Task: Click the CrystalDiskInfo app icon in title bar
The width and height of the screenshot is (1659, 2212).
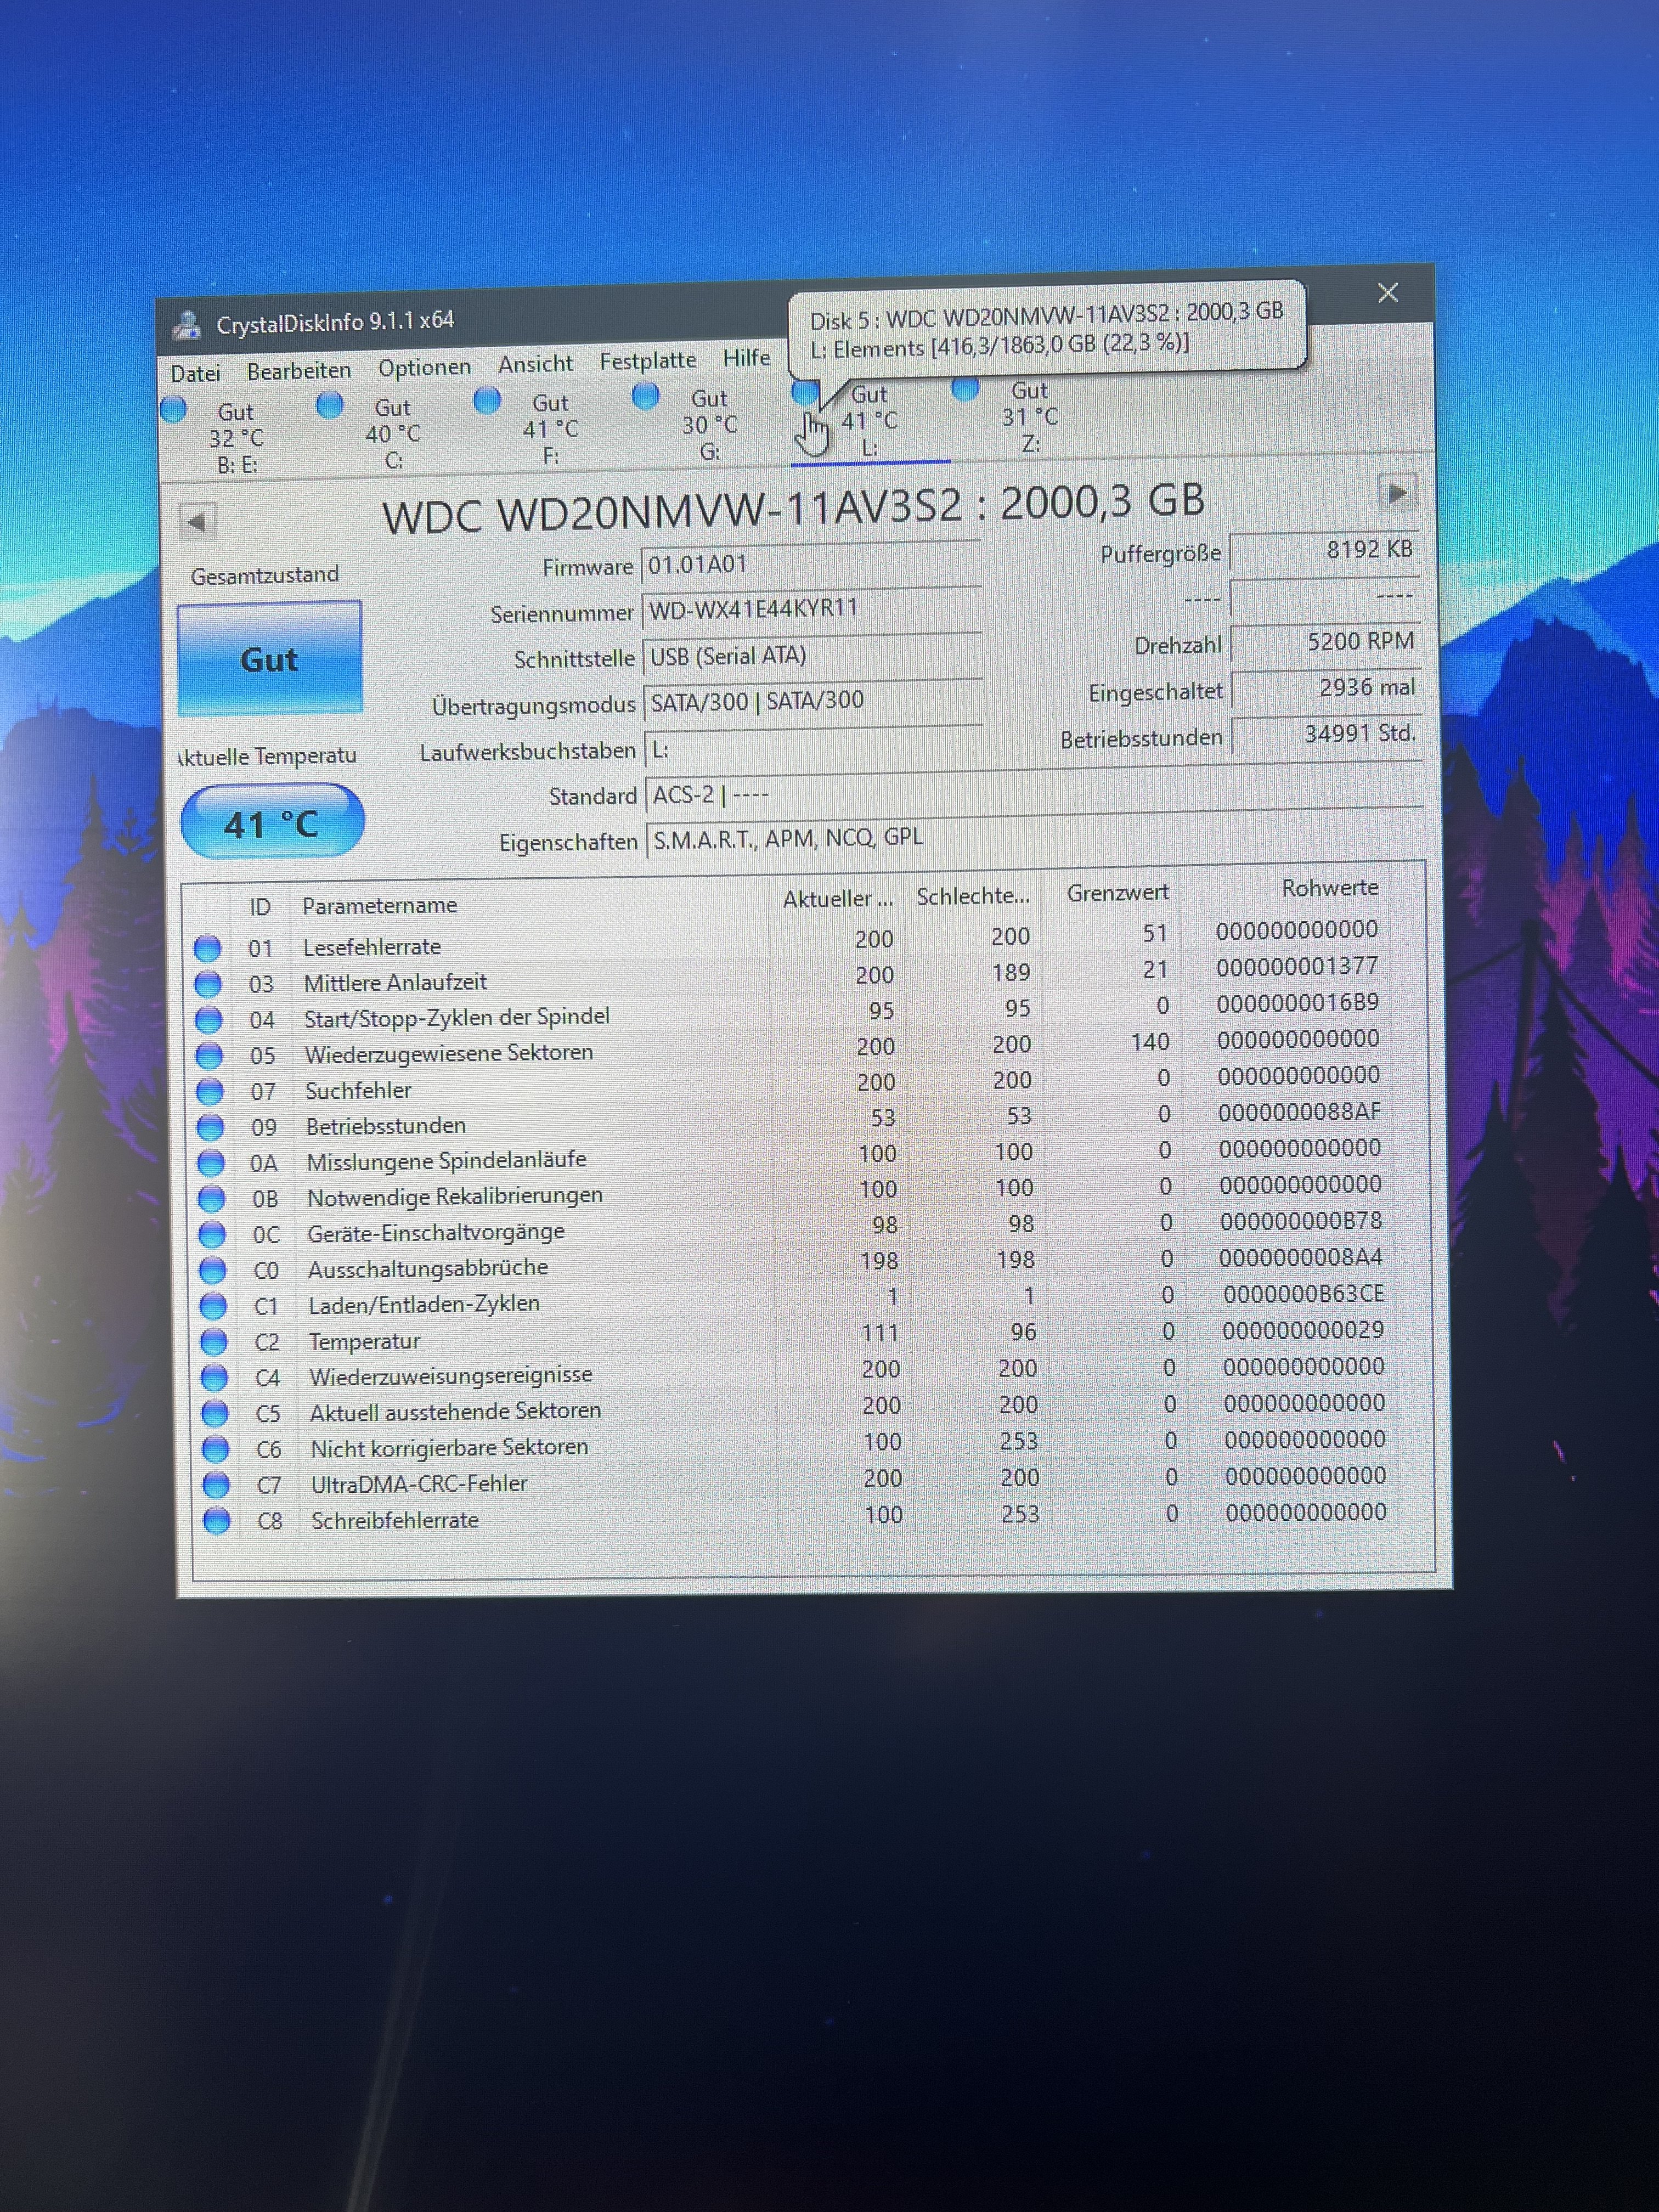Action: [187, 325]
